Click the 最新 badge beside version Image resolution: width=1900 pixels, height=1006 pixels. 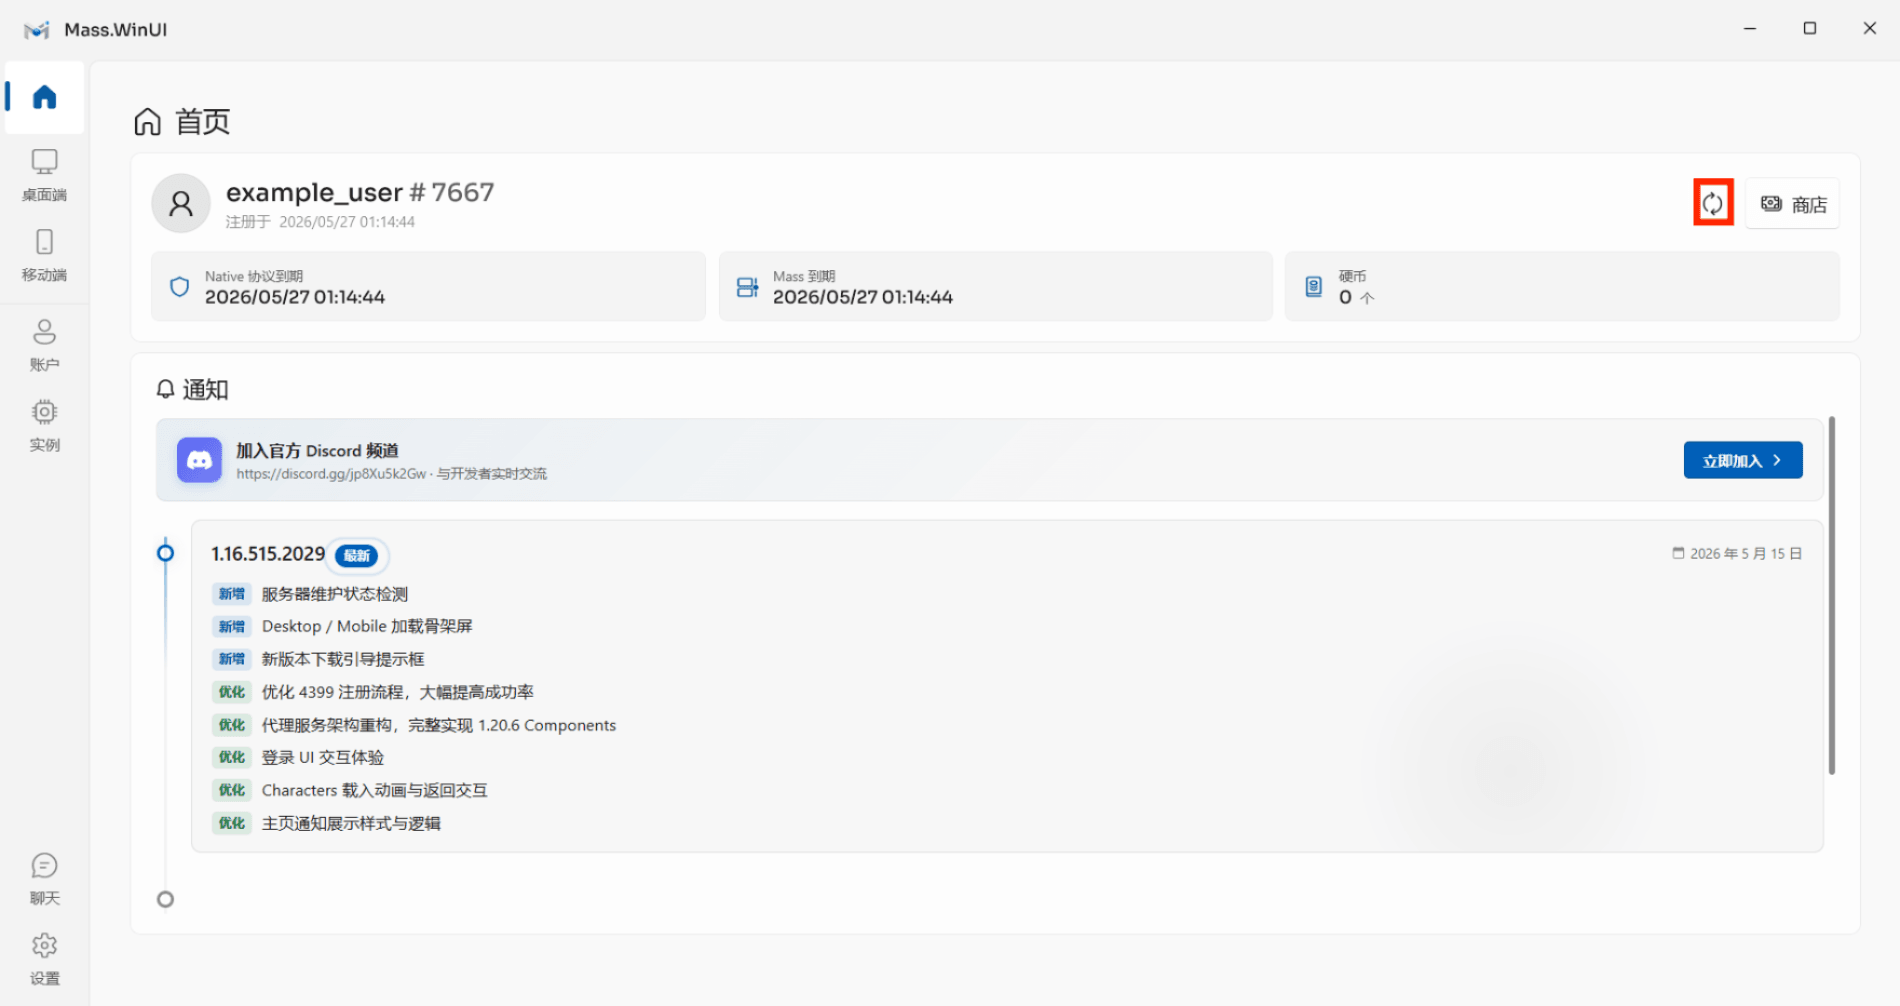357,555
